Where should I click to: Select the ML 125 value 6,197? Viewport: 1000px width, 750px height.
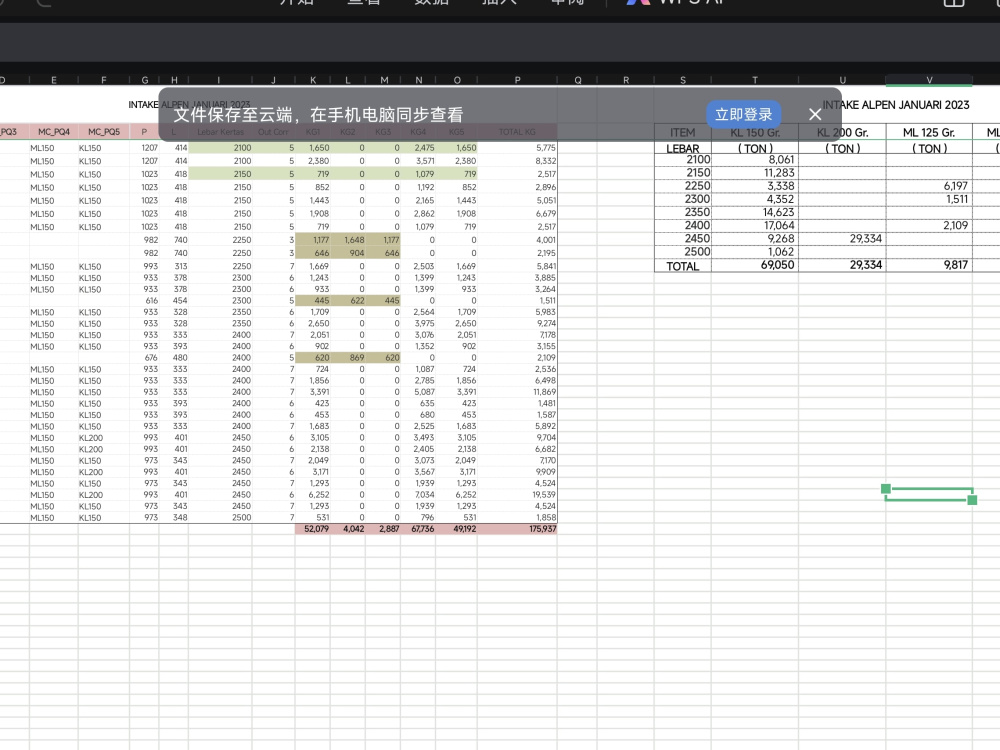(929, 186)
